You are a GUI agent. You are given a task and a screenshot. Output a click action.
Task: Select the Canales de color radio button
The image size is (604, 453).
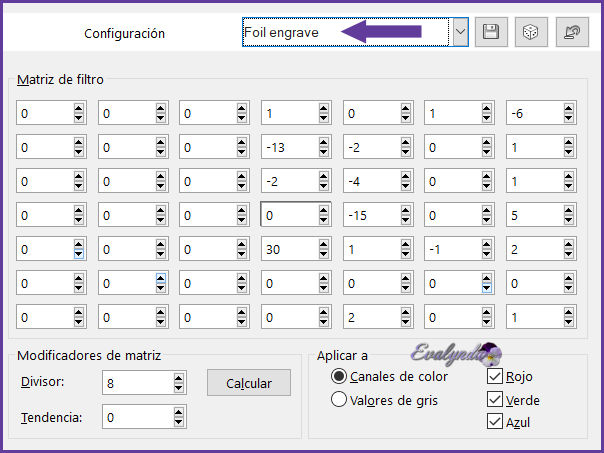pos(339,377)
